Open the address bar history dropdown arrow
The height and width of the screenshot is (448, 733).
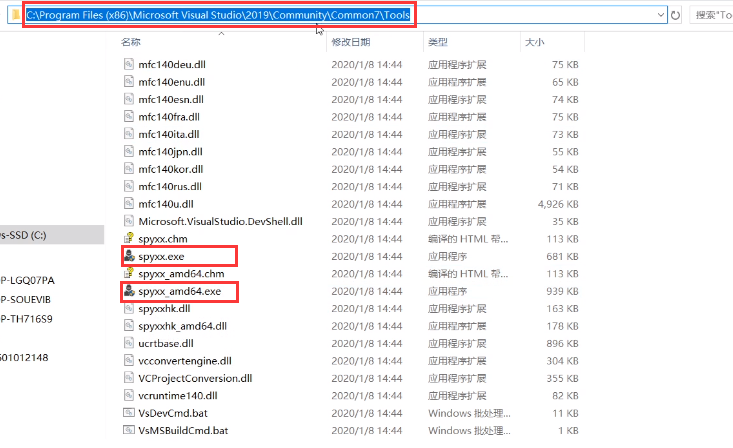point(661,15)
